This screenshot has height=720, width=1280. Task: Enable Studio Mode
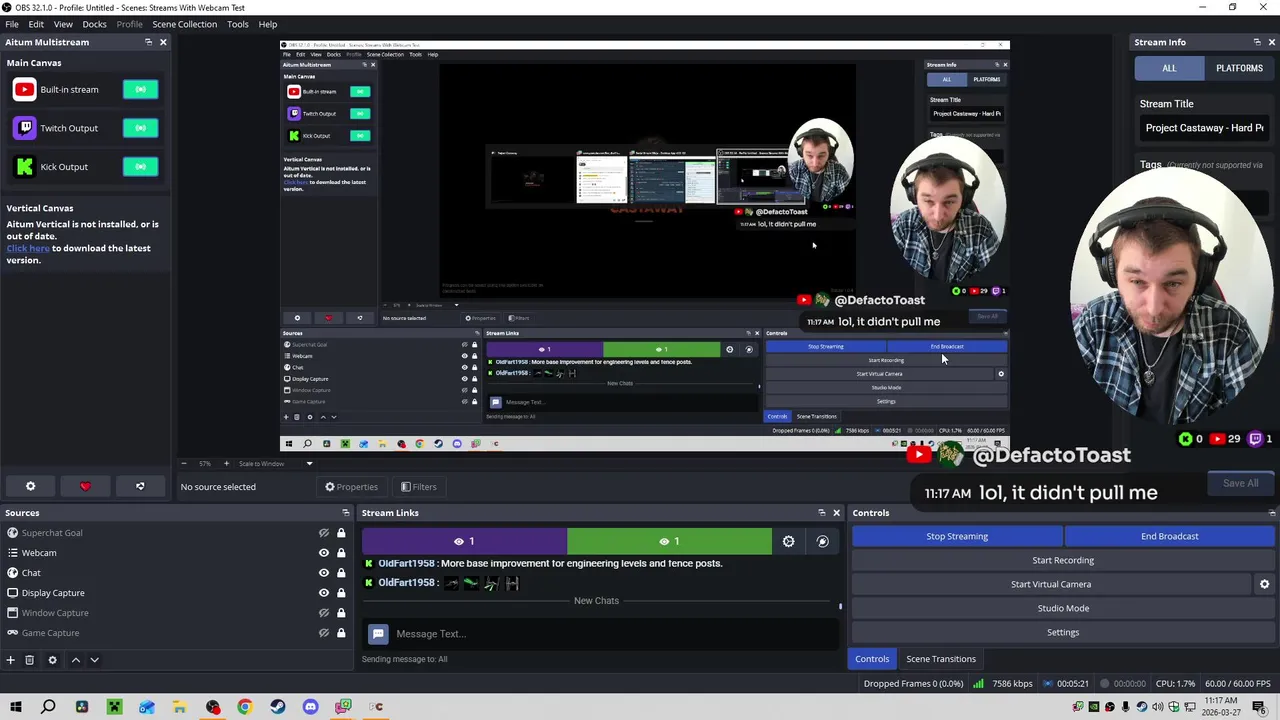click(x=1063, y=608)
